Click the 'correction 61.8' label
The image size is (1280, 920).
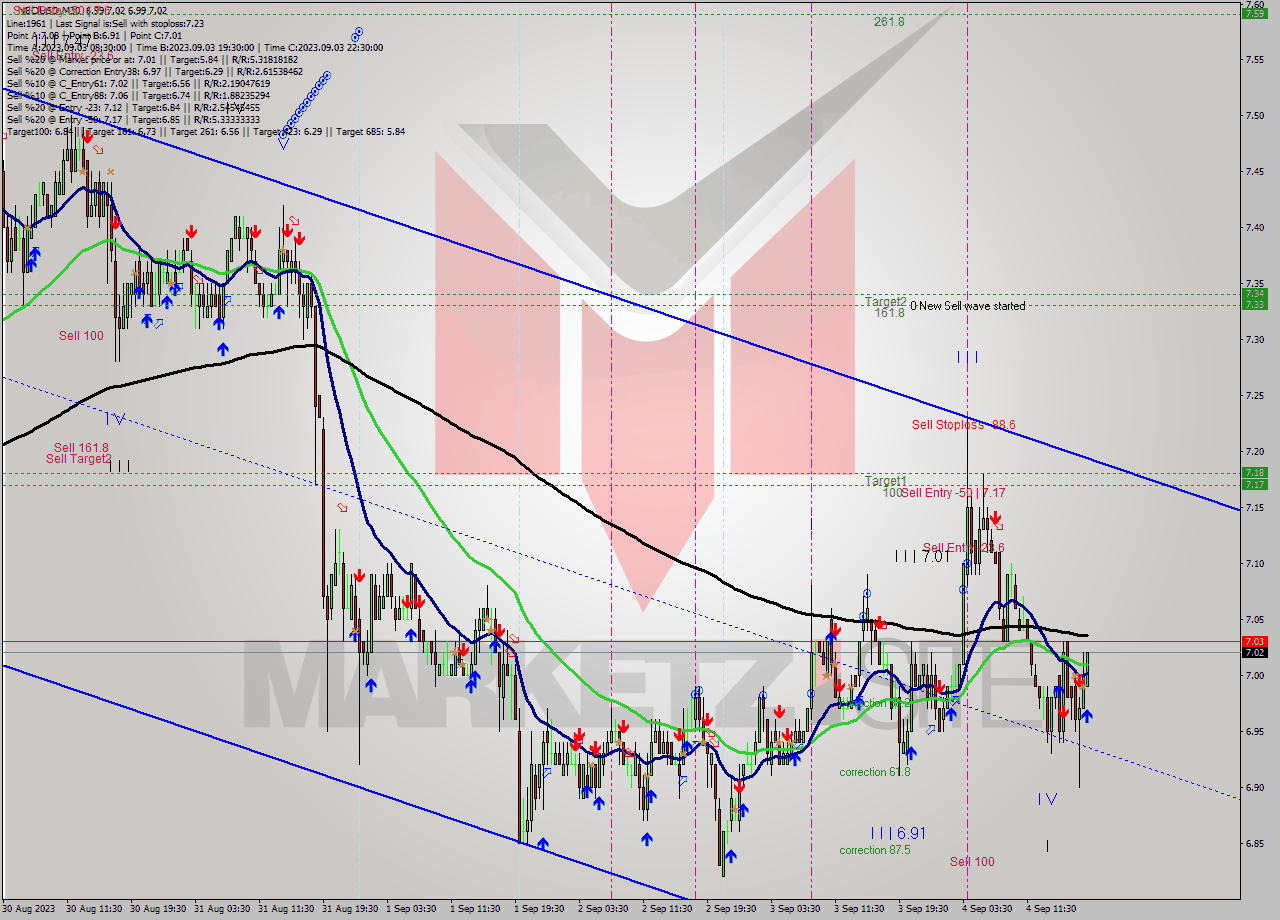[875, 772]
